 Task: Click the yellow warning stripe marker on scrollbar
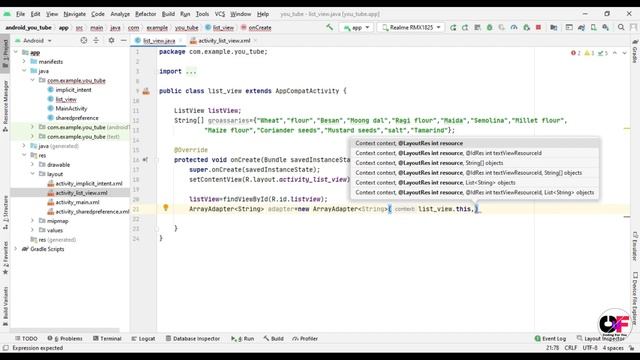click(x=627, y=129)
